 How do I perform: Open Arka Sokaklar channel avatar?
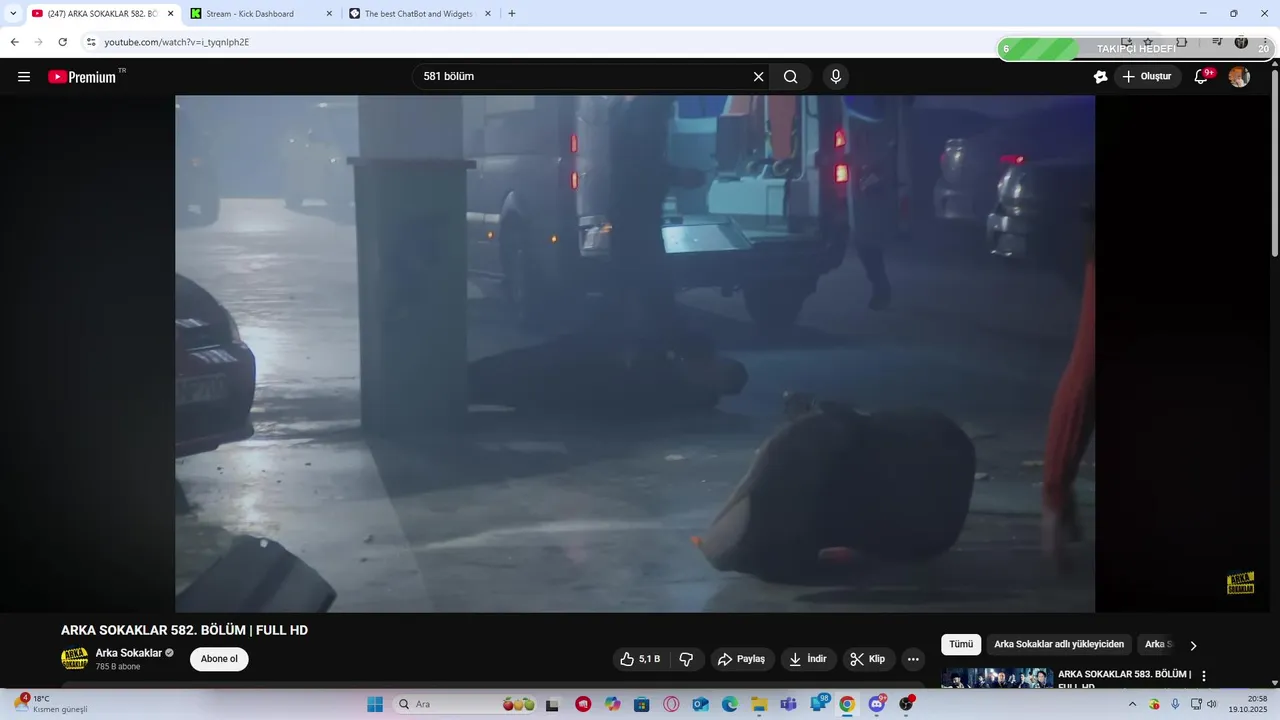click(x=74, y=659)
